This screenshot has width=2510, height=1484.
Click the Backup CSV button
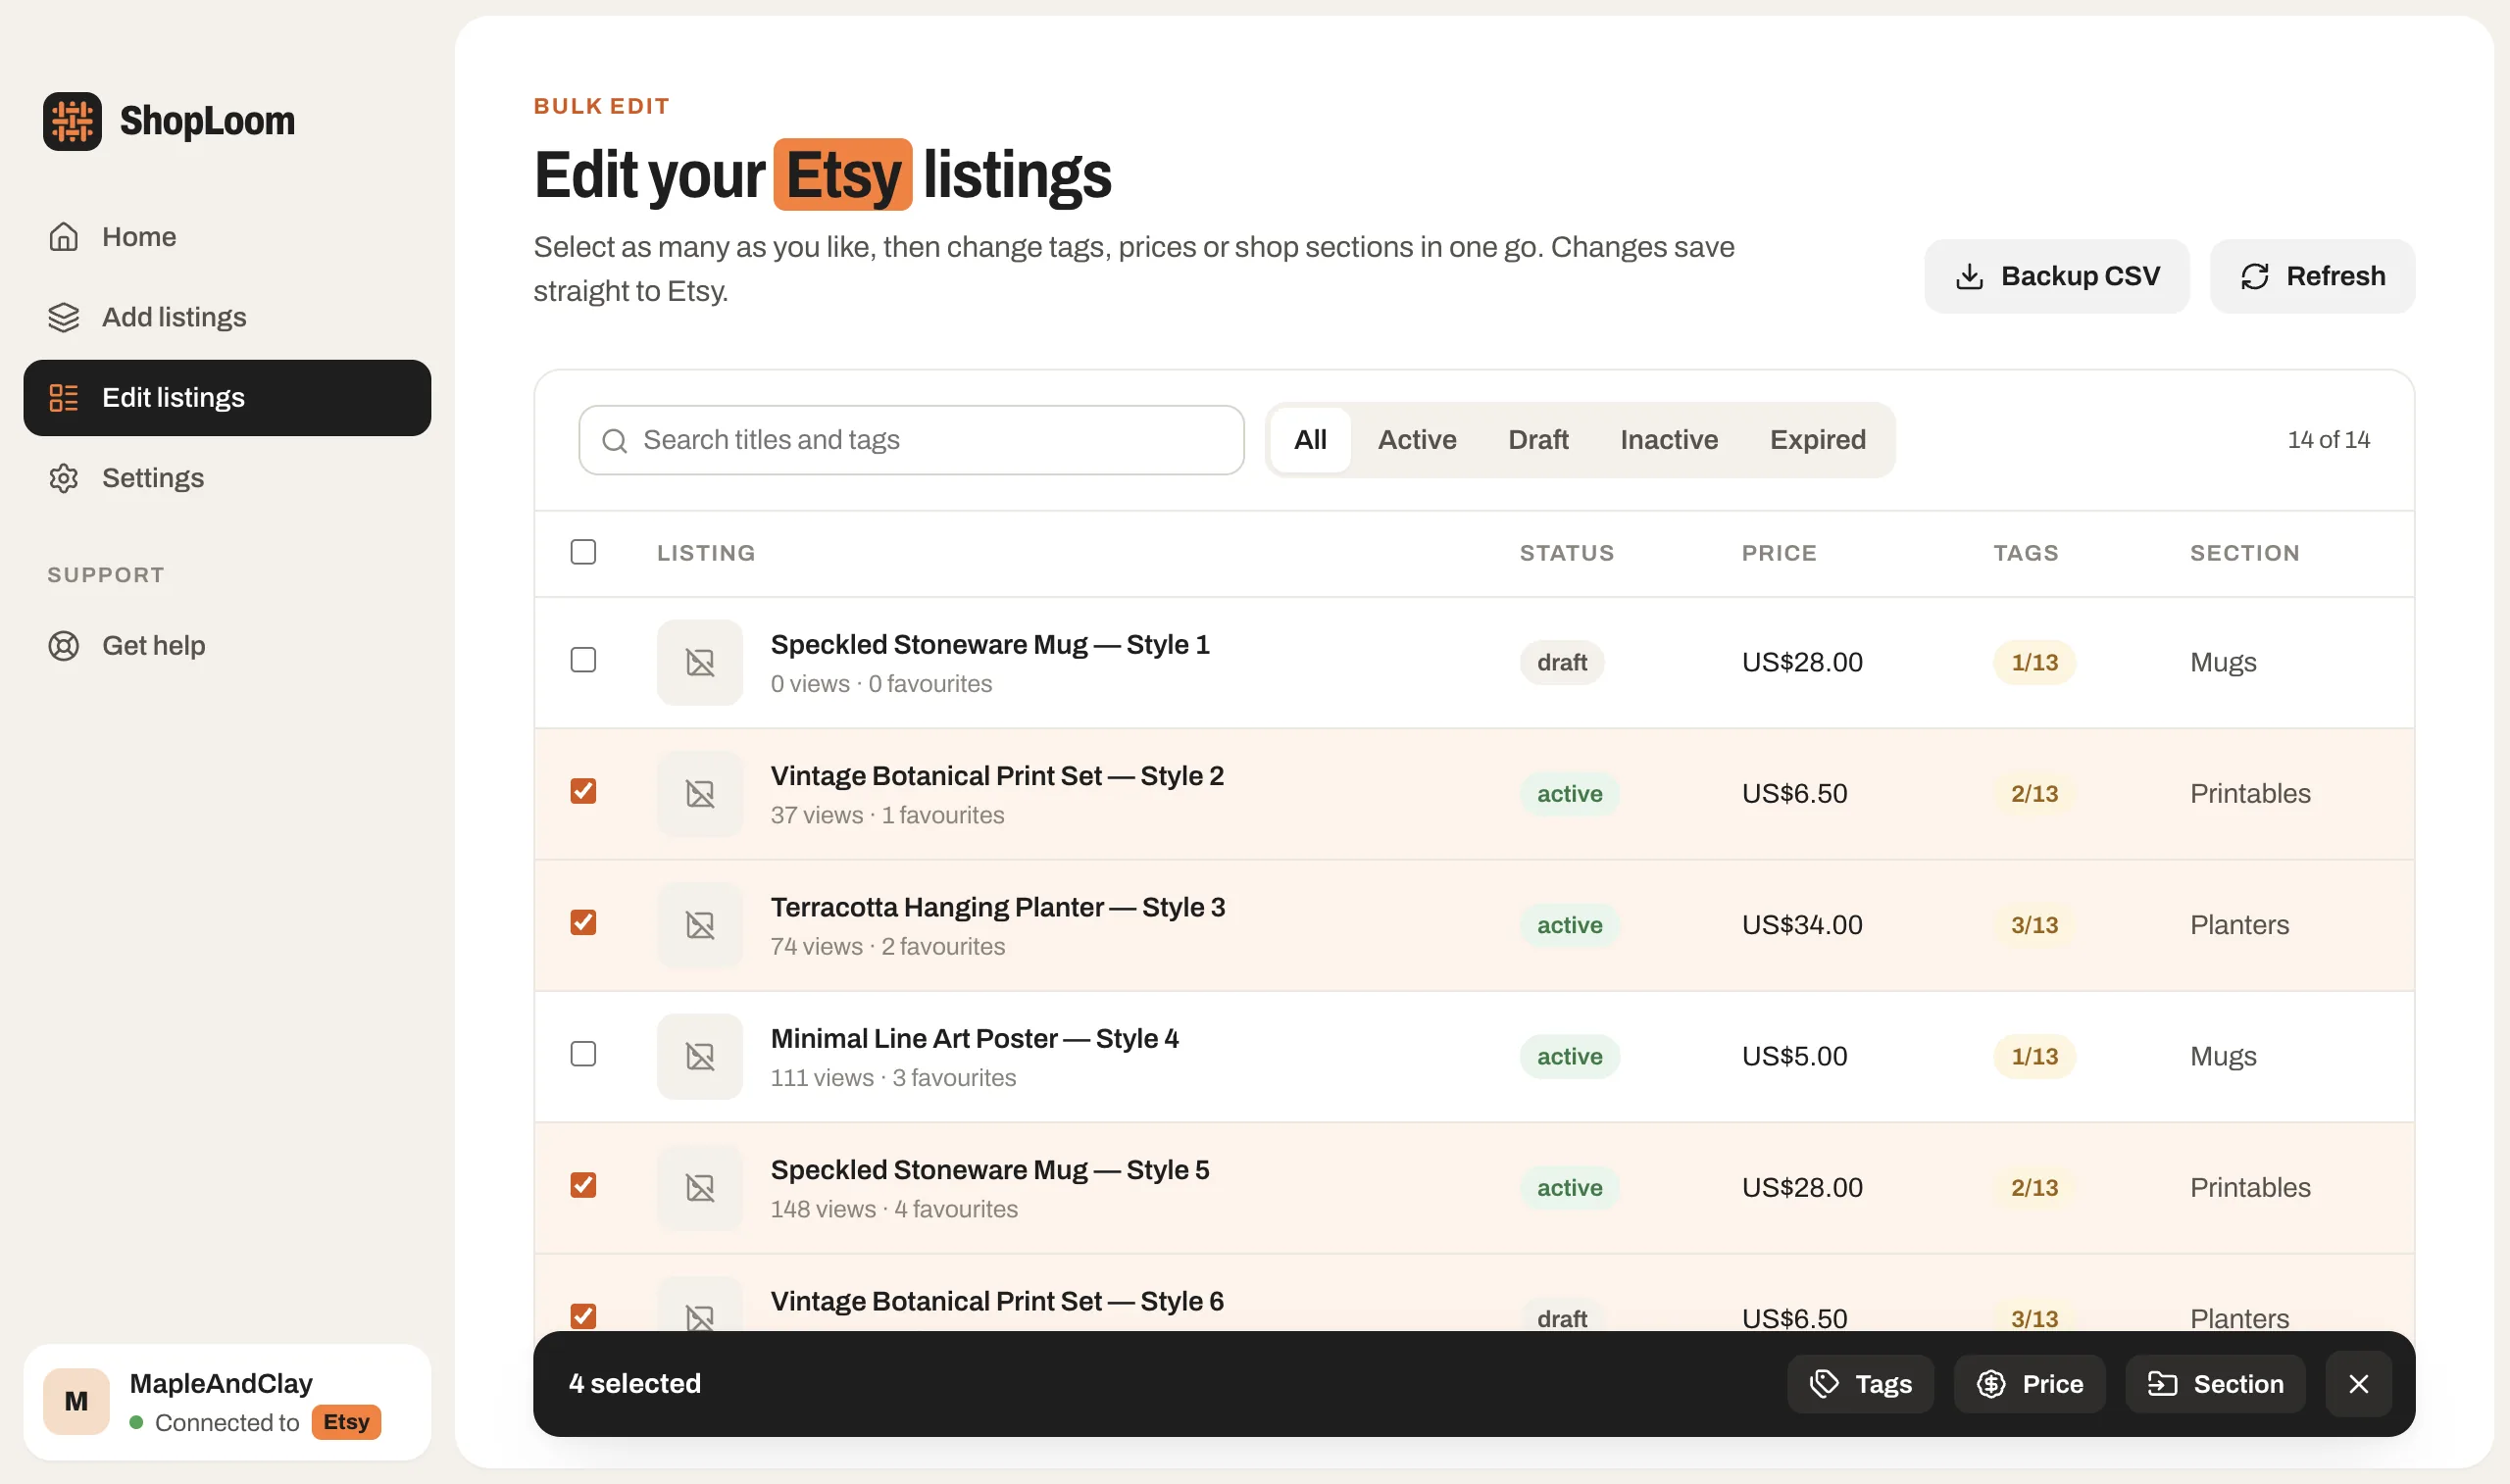pos(2056,276)
